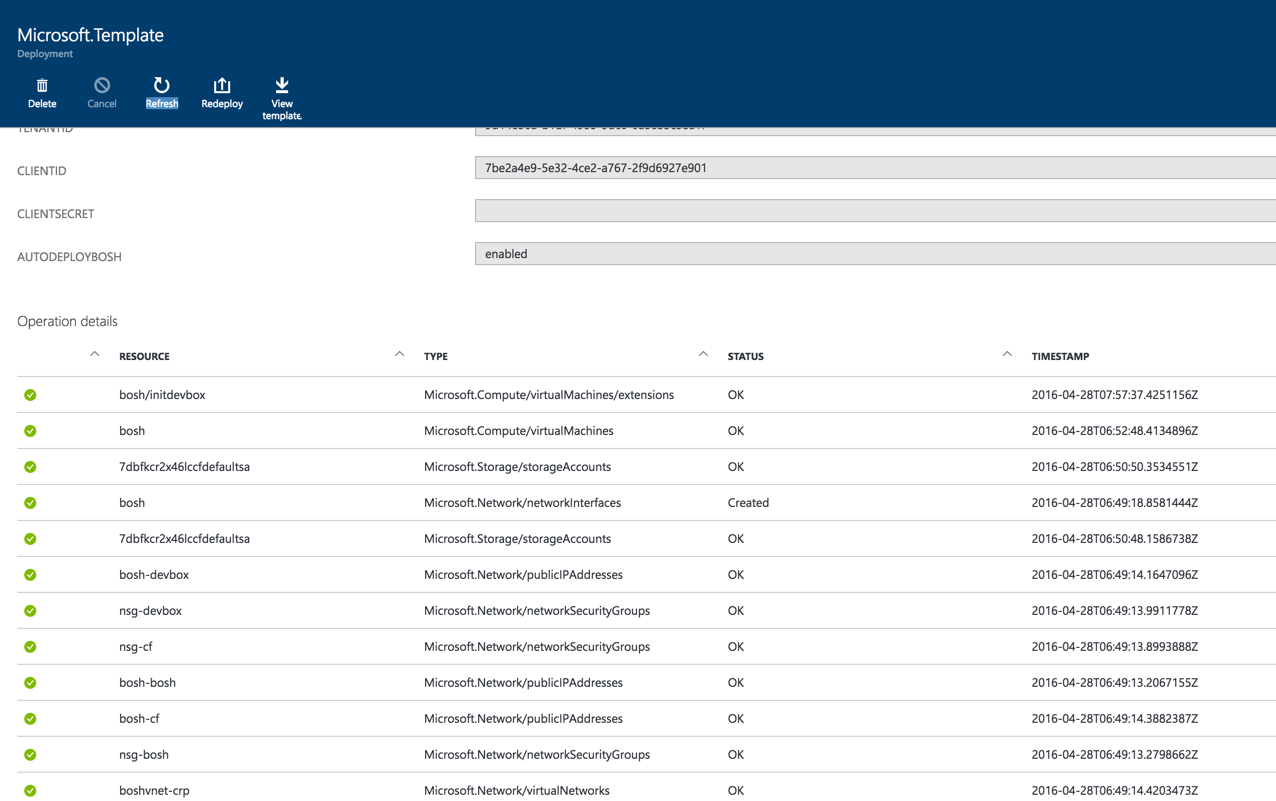The height and width of the screenshot is (801, 1276).
Task: Click the Delete trash icon
Action: pos(42,85)
